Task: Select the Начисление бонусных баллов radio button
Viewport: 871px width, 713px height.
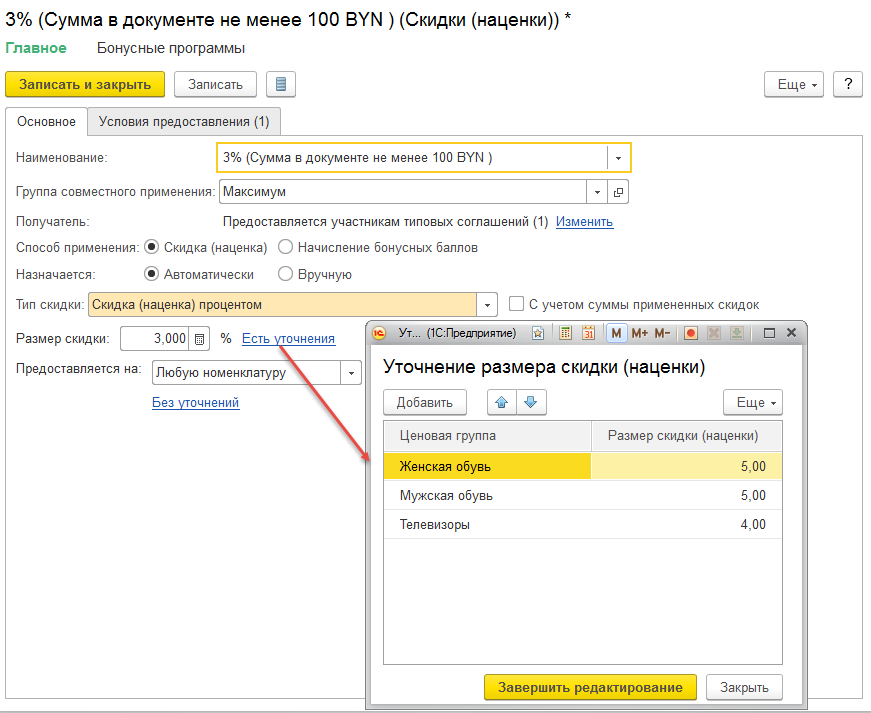Action: (285, 247)
